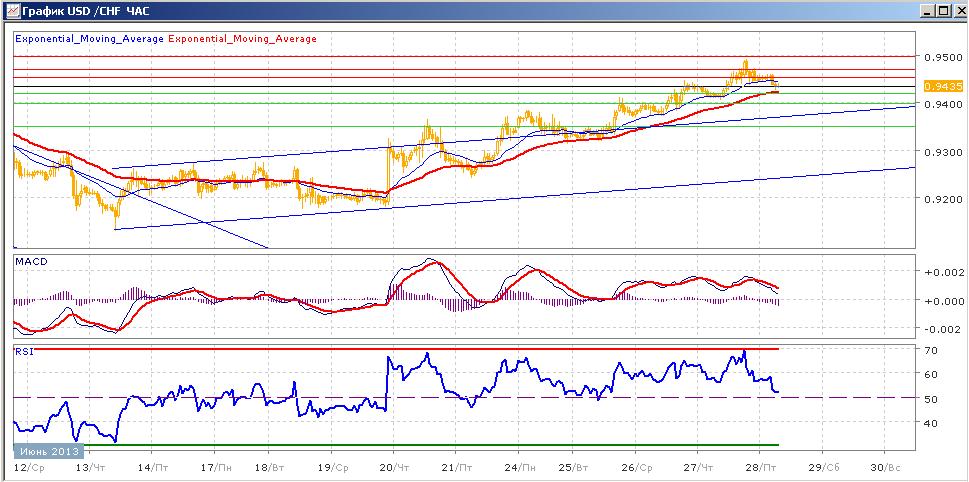Click the chart window icon in title bar
The width and height of the screenshot is (969, 482).
(11, 11)
